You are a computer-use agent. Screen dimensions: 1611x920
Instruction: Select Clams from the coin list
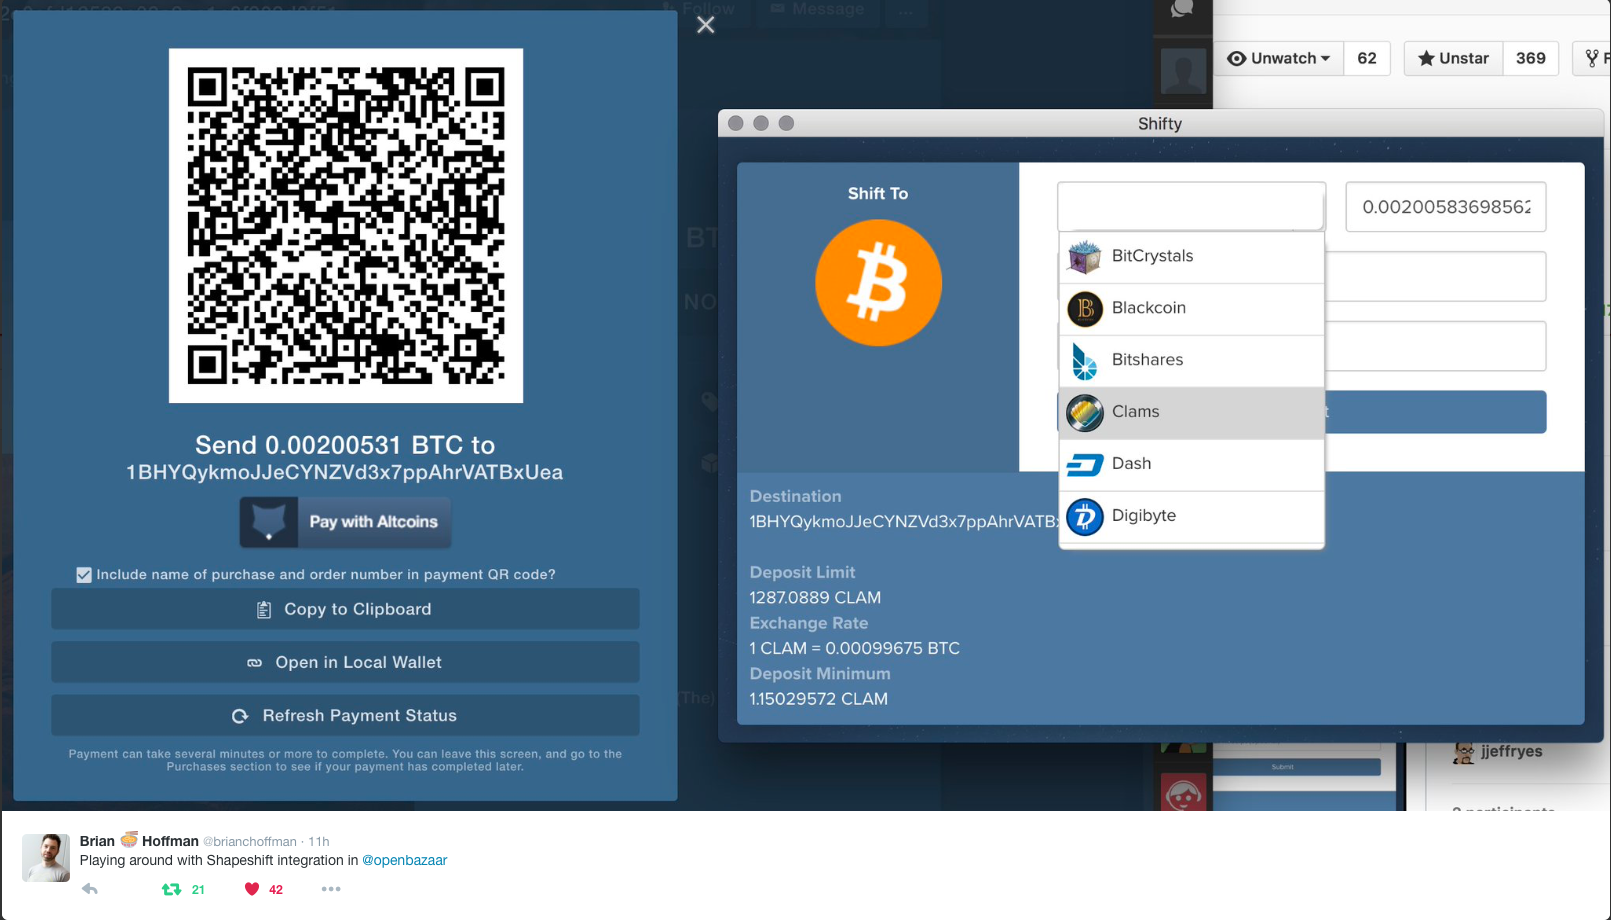[1192, 413]
